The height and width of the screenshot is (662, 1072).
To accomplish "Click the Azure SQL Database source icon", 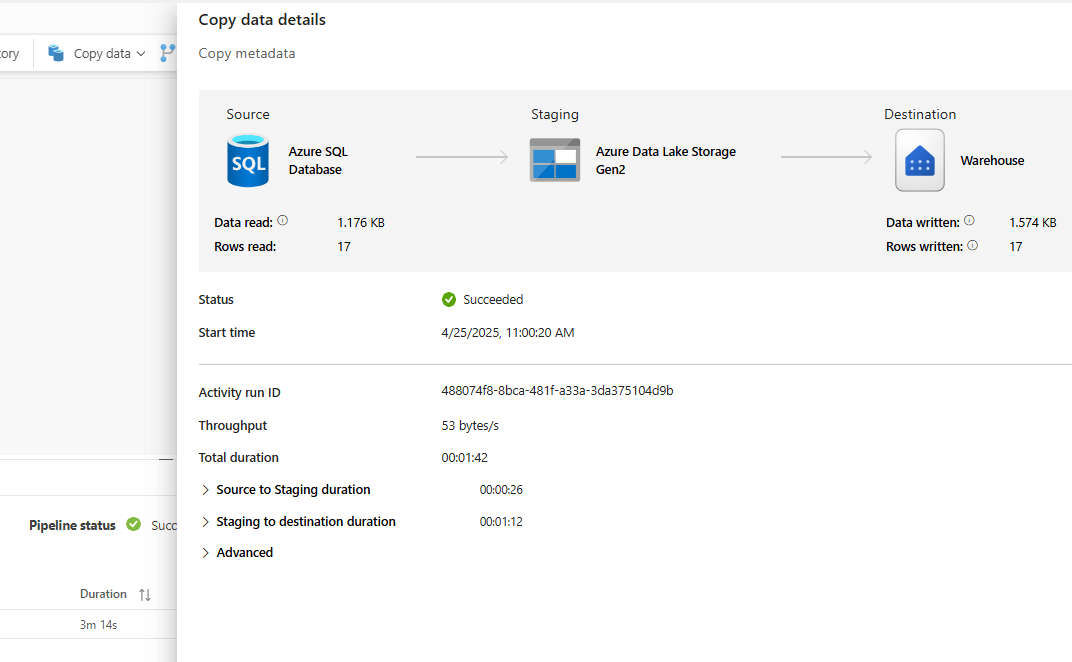I will point(247,160).
